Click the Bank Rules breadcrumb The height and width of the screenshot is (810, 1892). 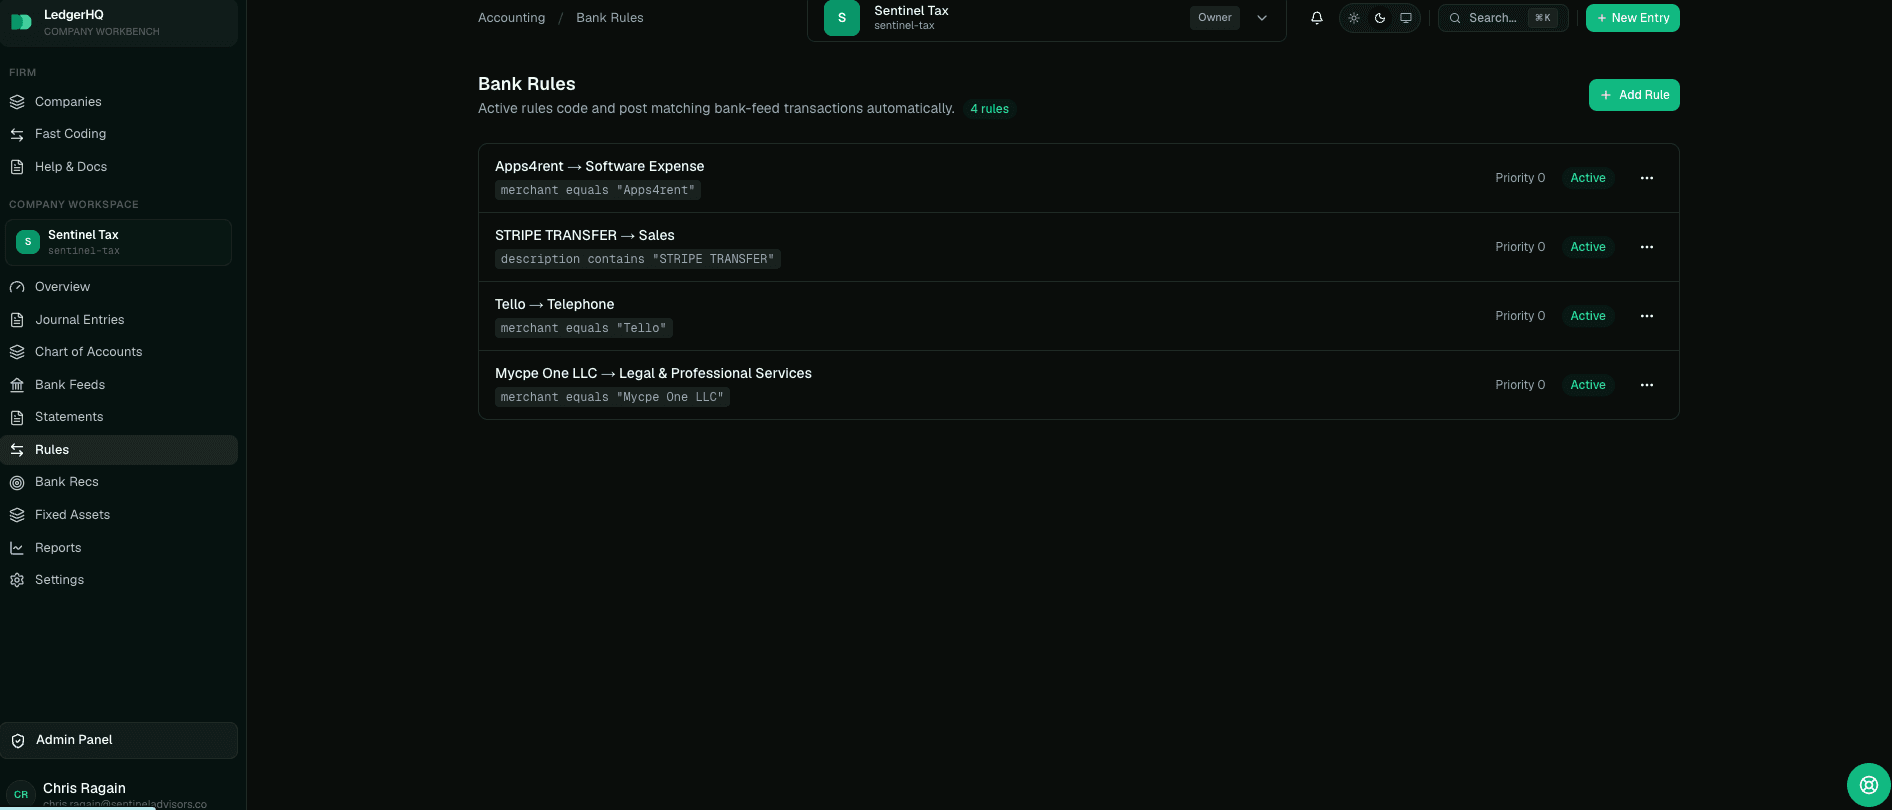(x=610, y=18)
